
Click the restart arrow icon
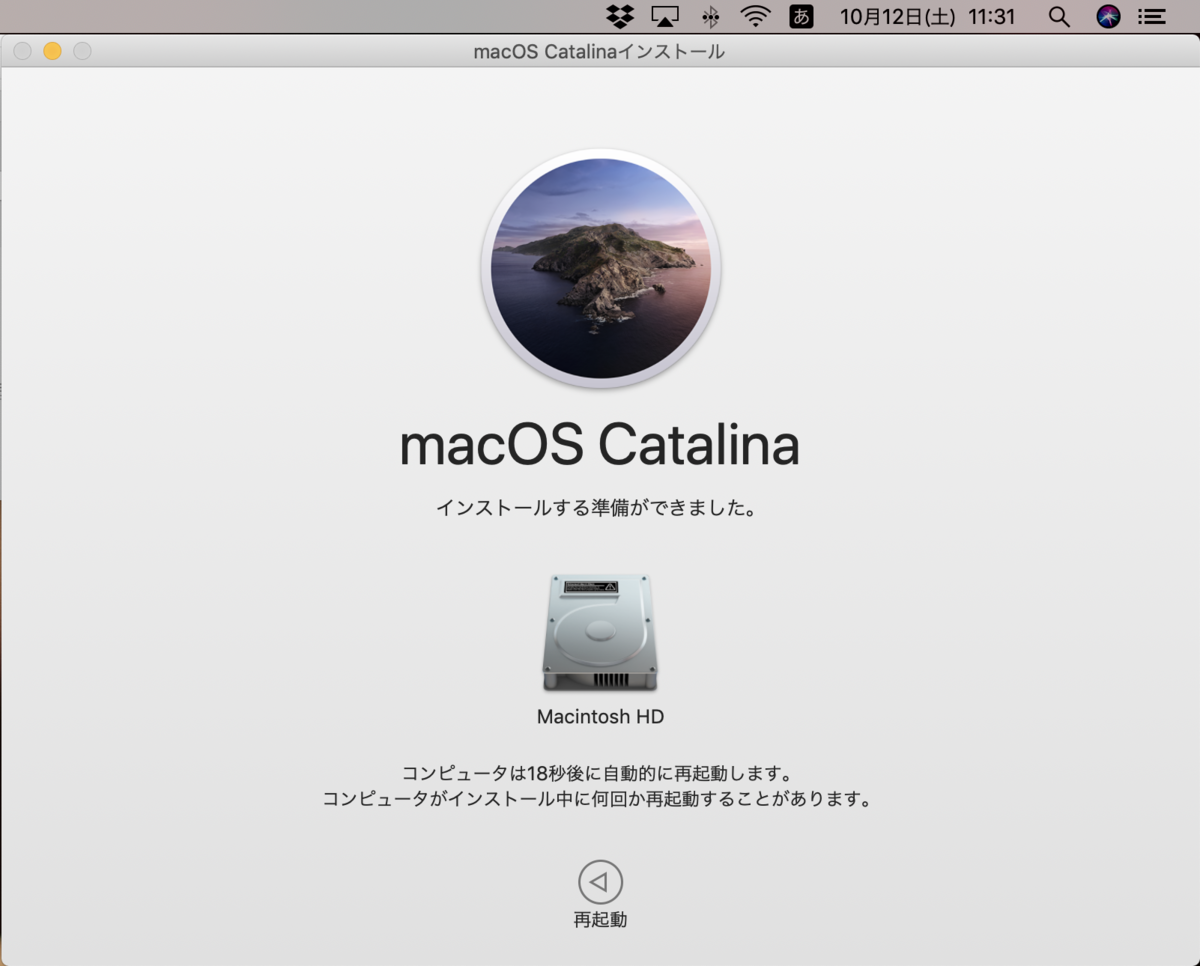[x=600, y=882]
